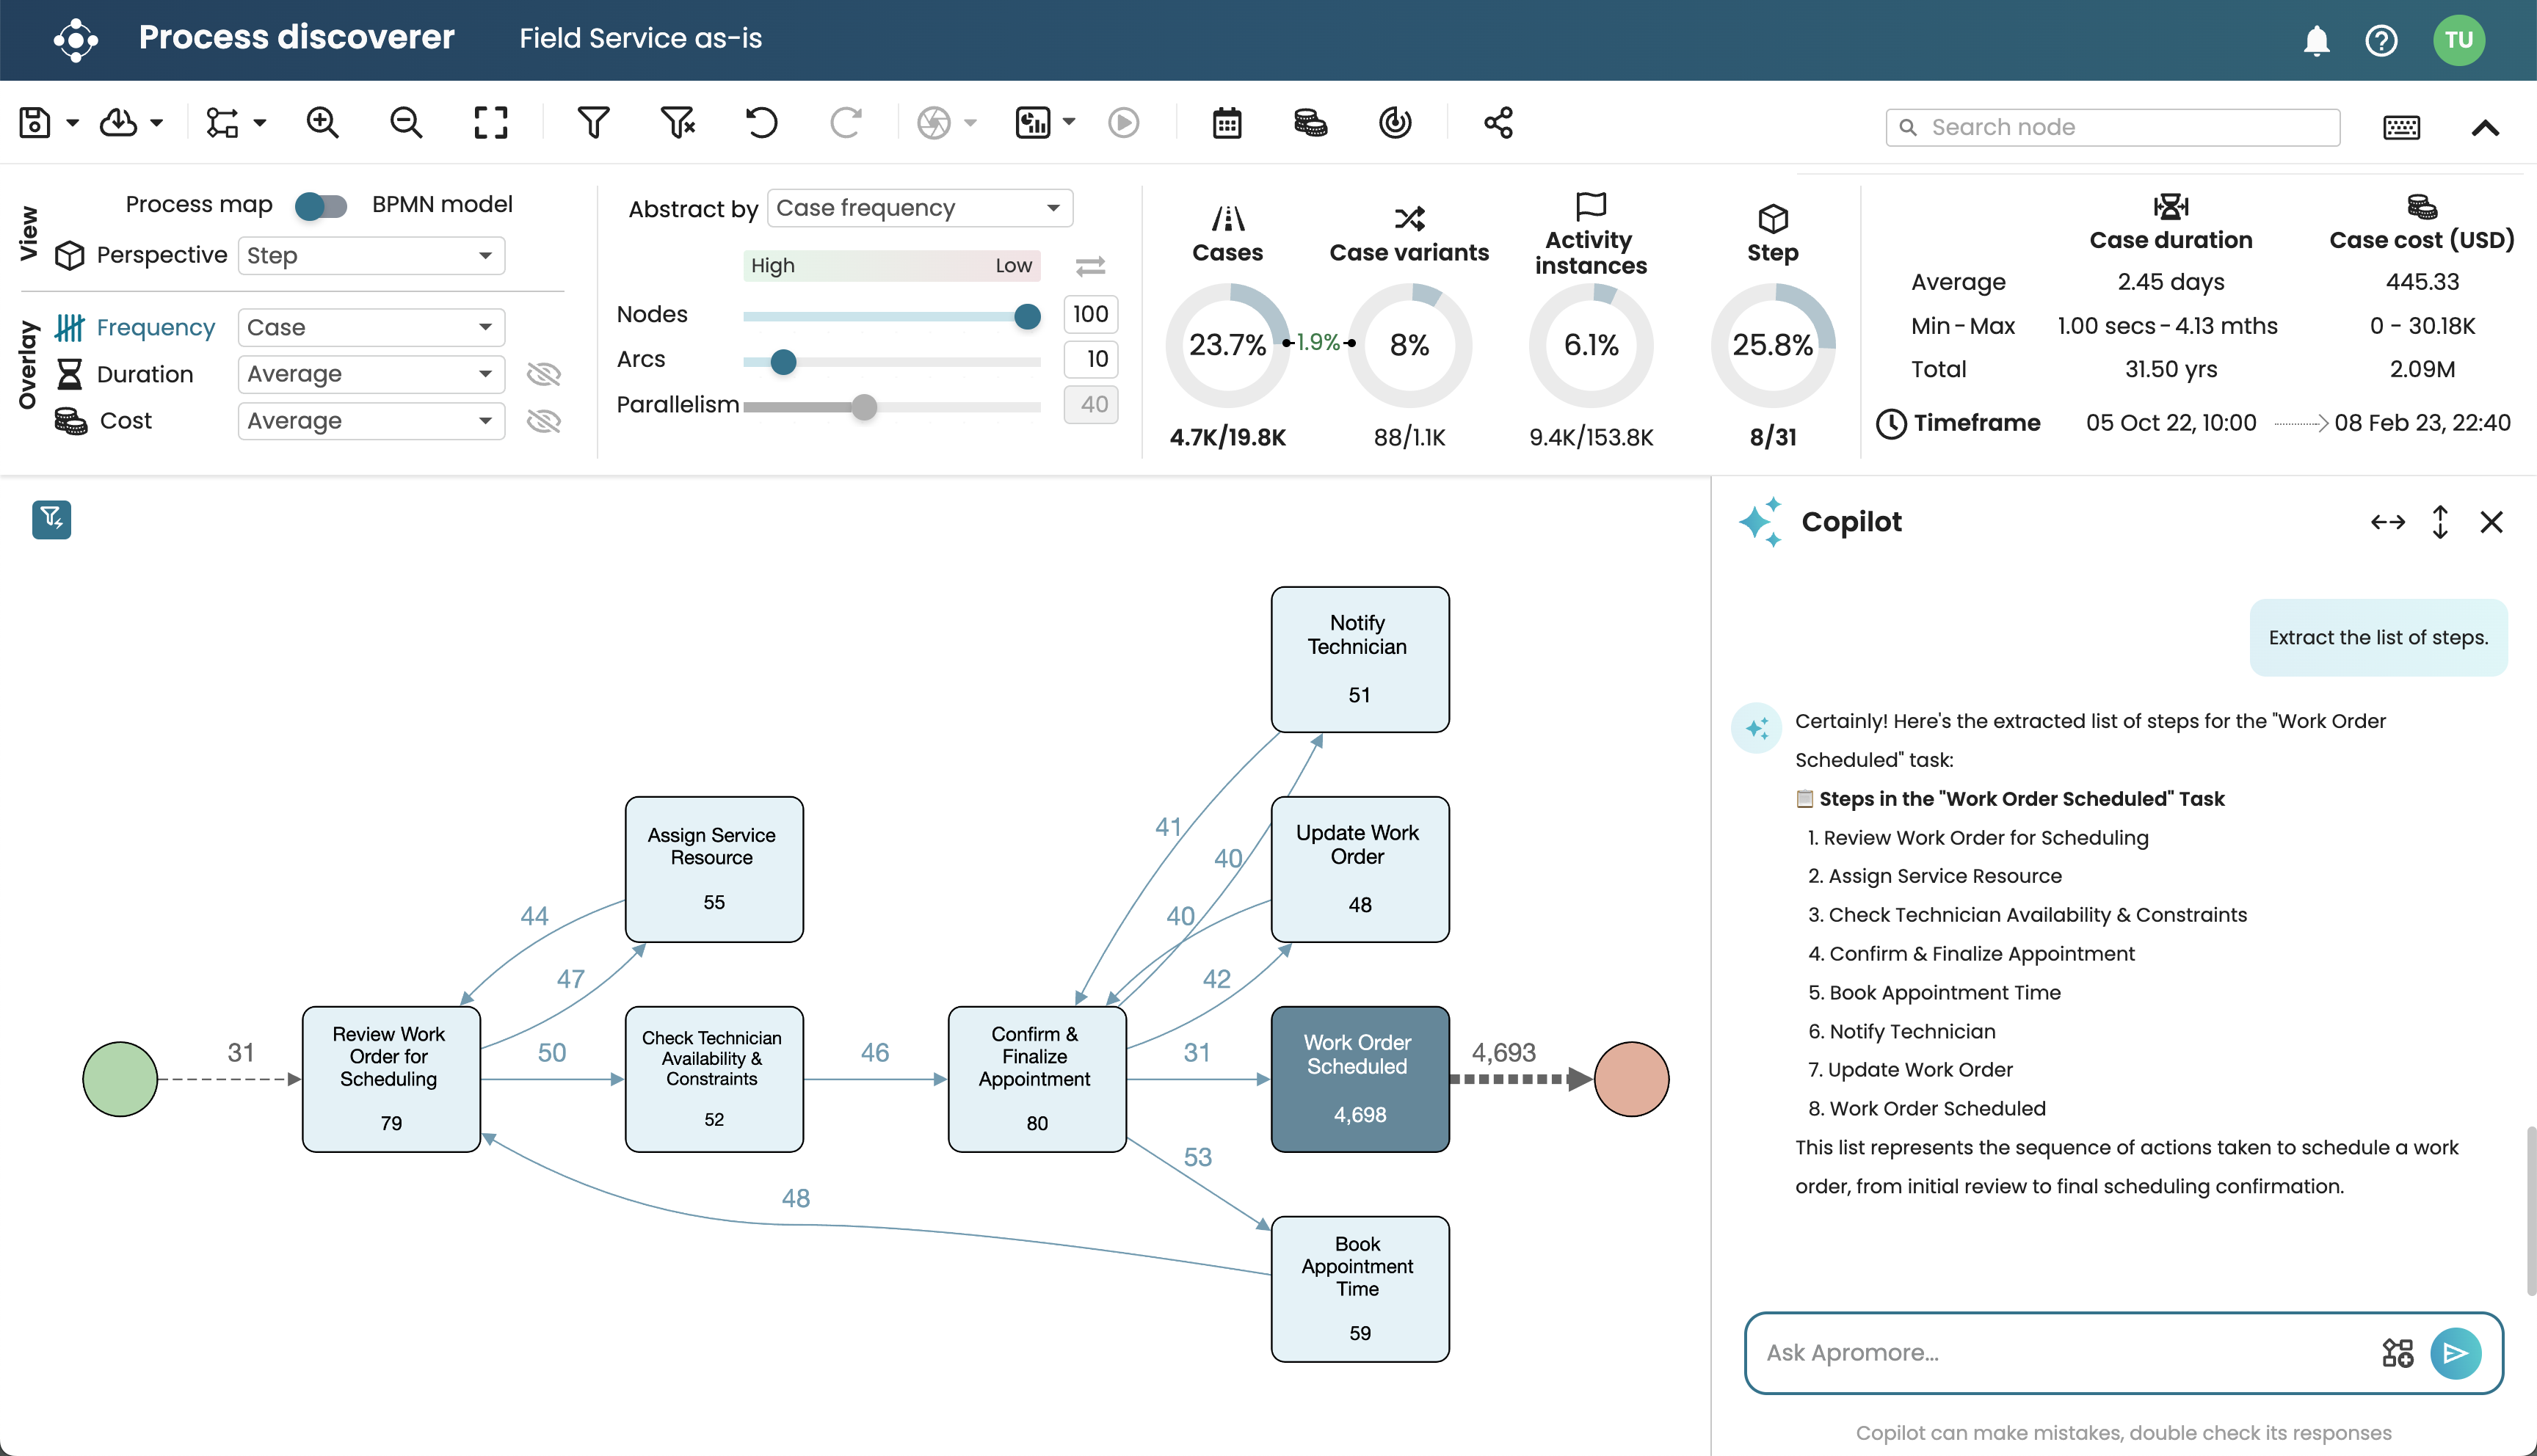Clear filter using funnel-x icon
Screen dimensions: 2537x1456
coord(677,123)
